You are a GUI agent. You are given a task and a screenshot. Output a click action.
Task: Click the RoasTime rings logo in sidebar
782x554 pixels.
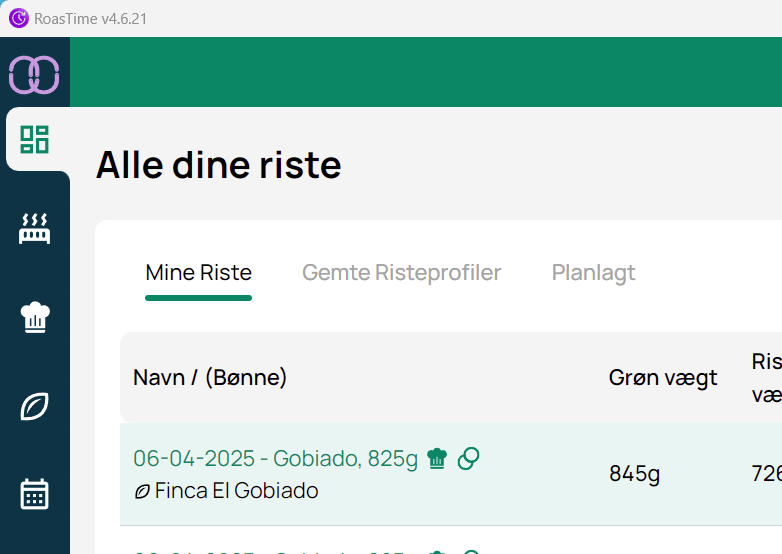(x=34, y=75)
